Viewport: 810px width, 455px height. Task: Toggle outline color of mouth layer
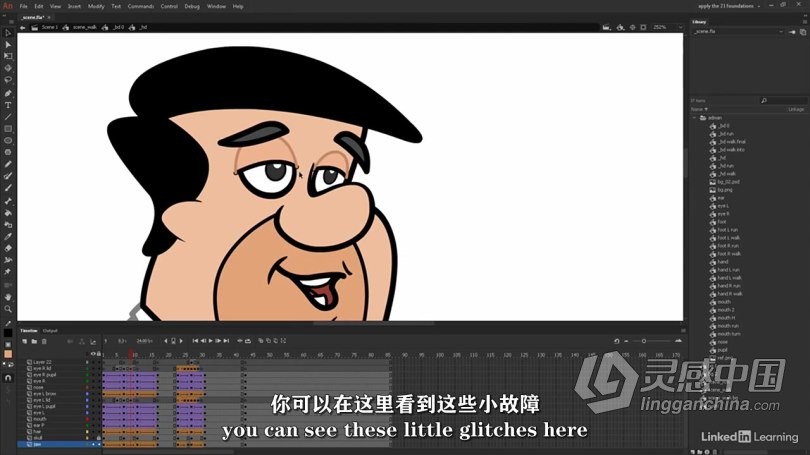[87, 419]
